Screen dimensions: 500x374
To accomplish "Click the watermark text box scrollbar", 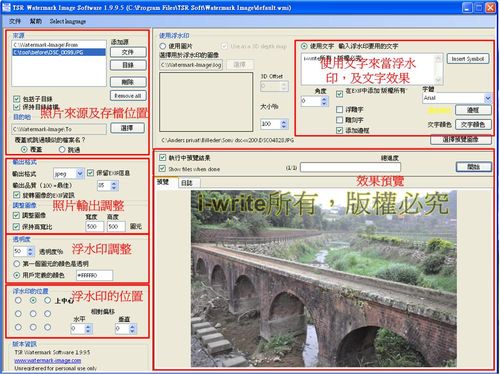I will point(439,69).
